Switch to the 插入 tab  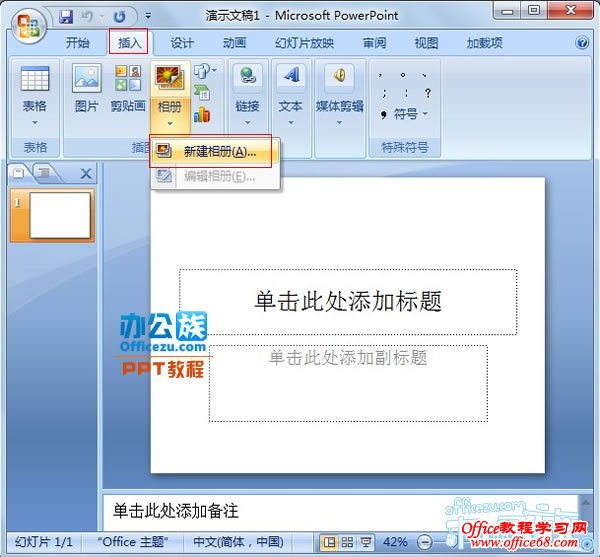[x=130, y=42]
